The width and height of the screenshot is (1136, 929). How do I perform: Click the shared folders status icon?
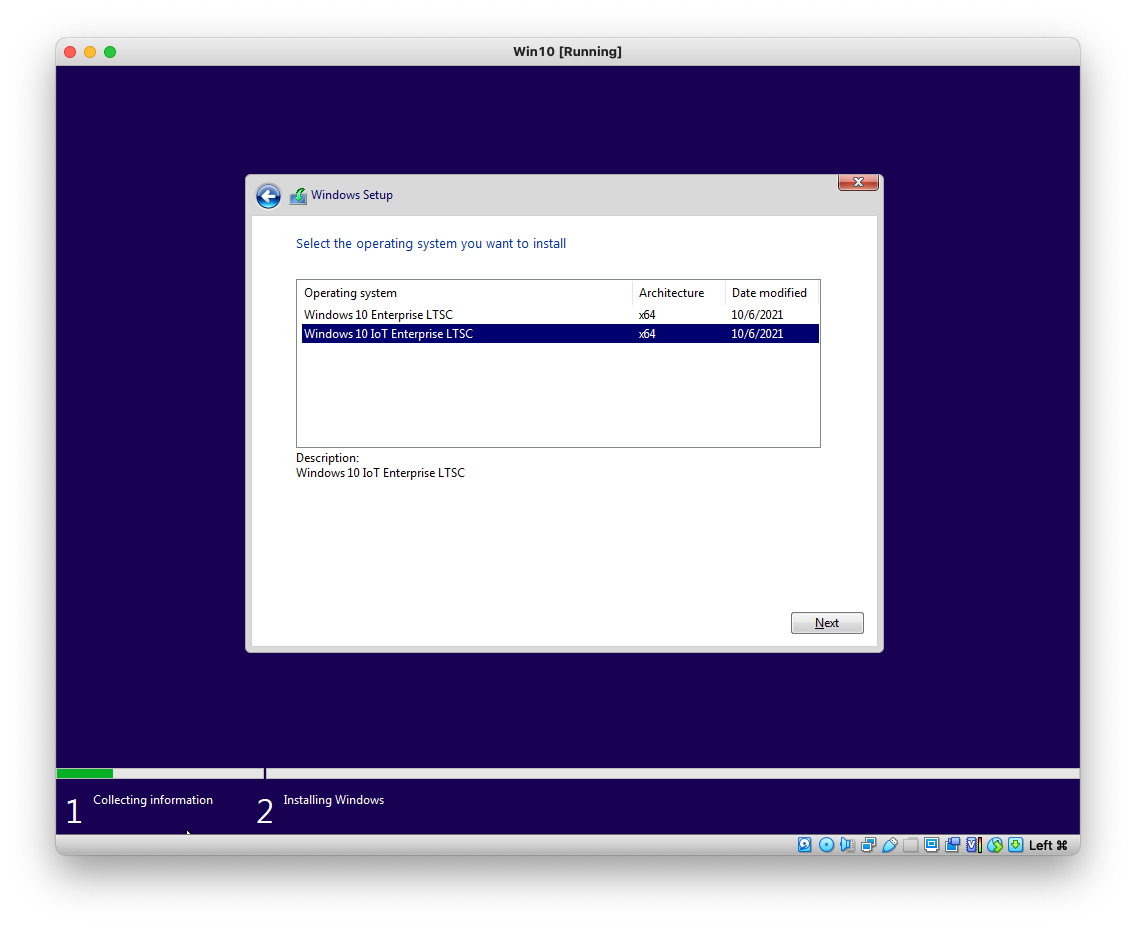[x=911, y=845]
